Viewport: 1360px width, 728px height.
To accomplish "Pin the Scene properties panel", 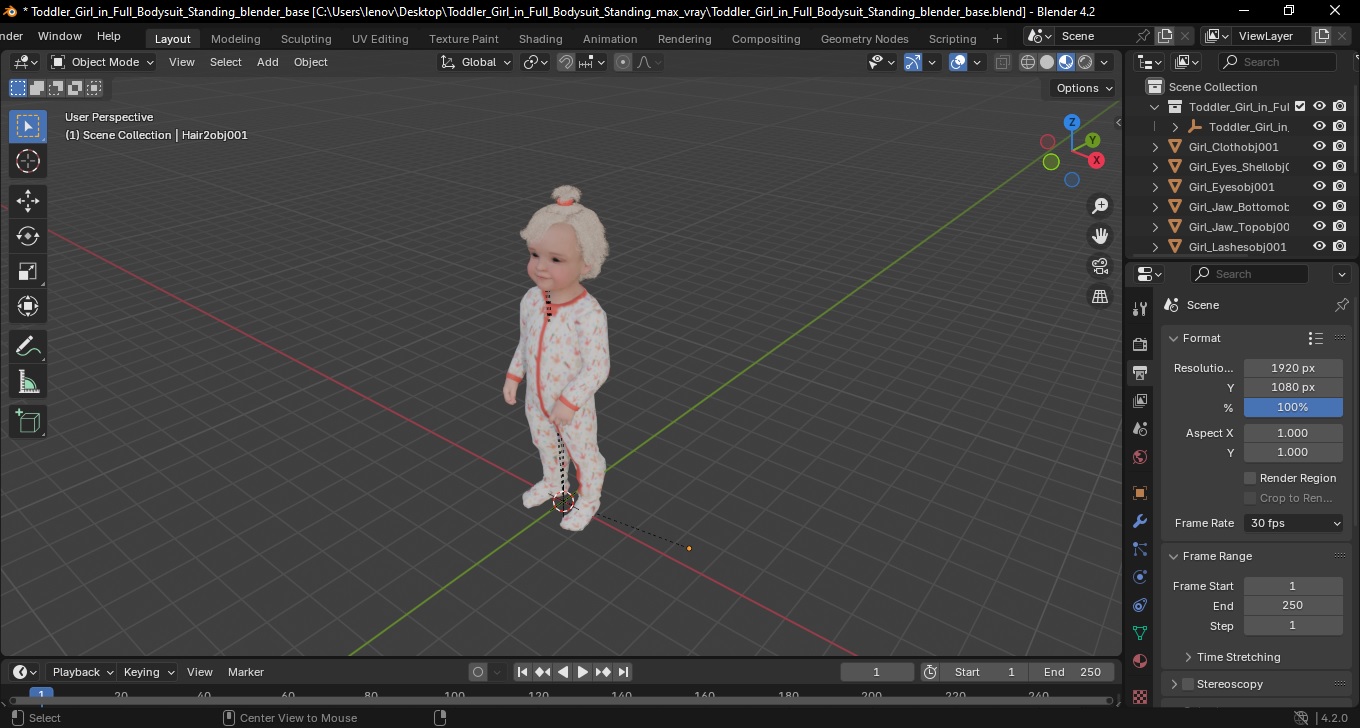I will click(x=1342, y=305).
